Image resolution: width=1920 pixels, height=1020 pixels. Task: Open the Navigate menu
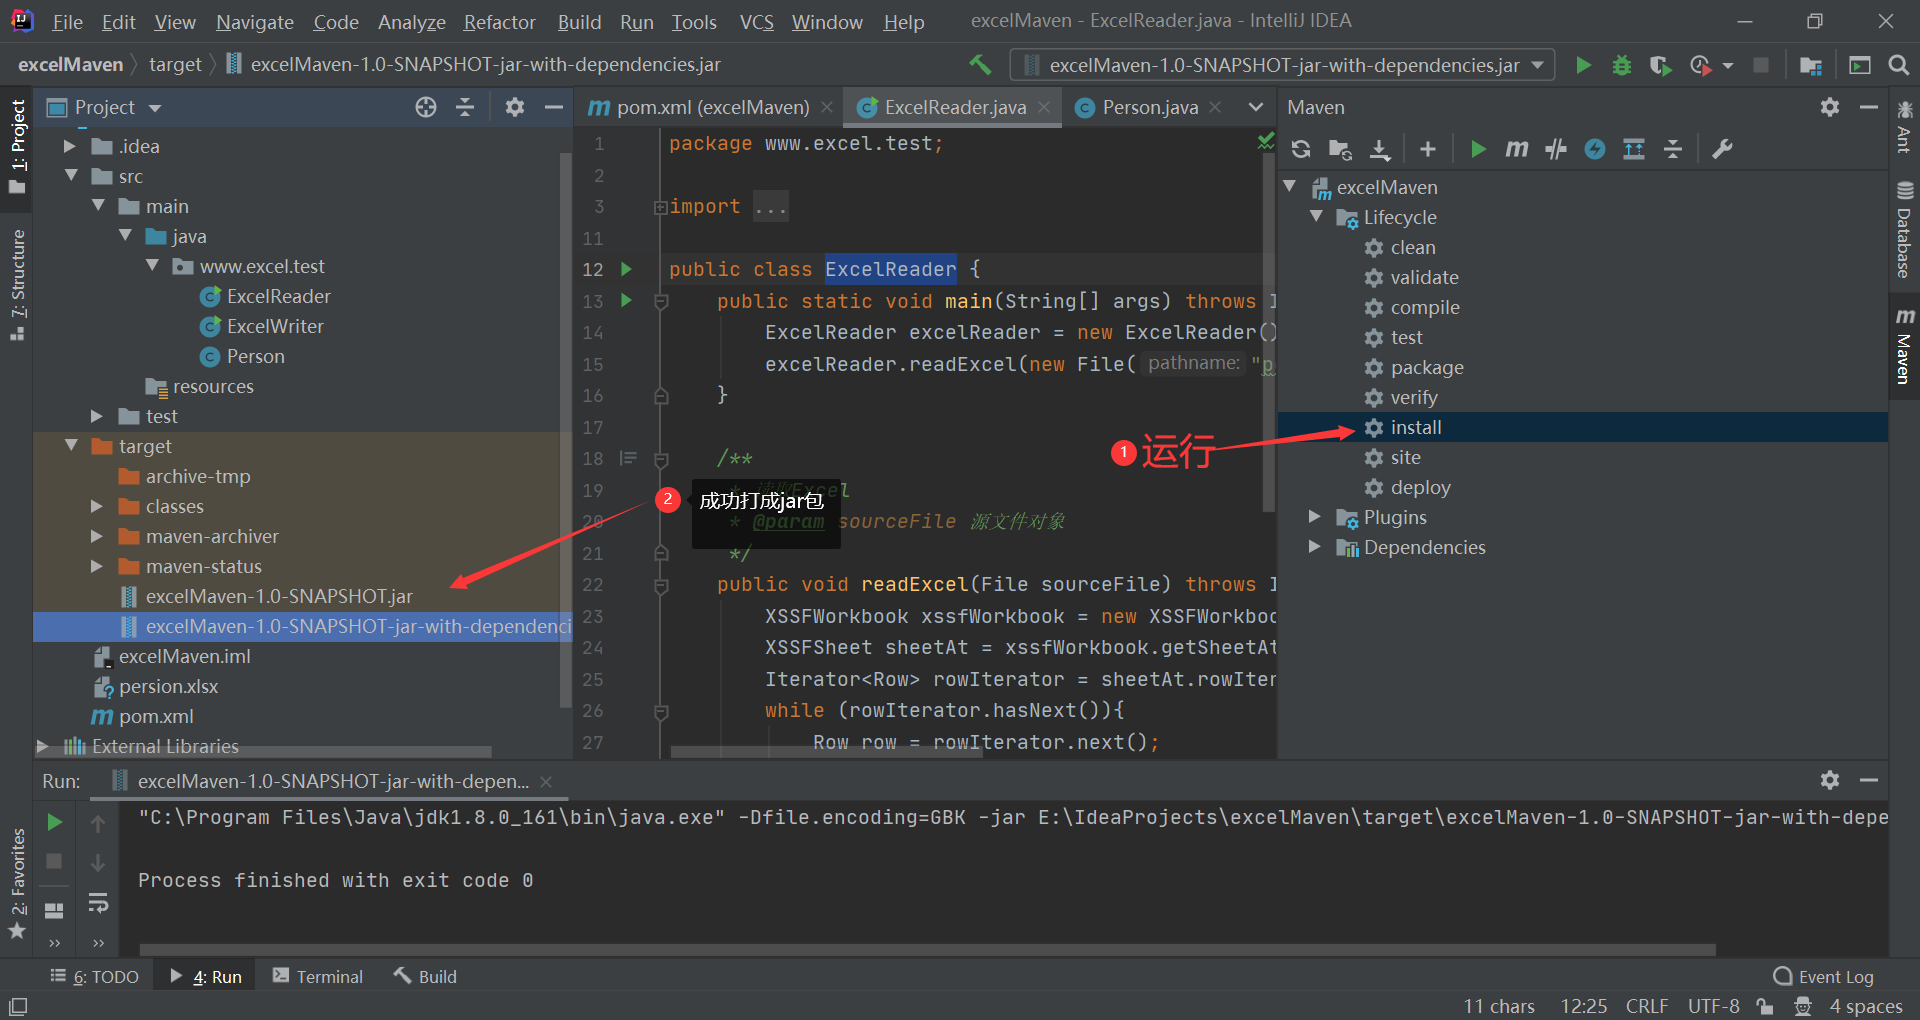tap(255, 22)
